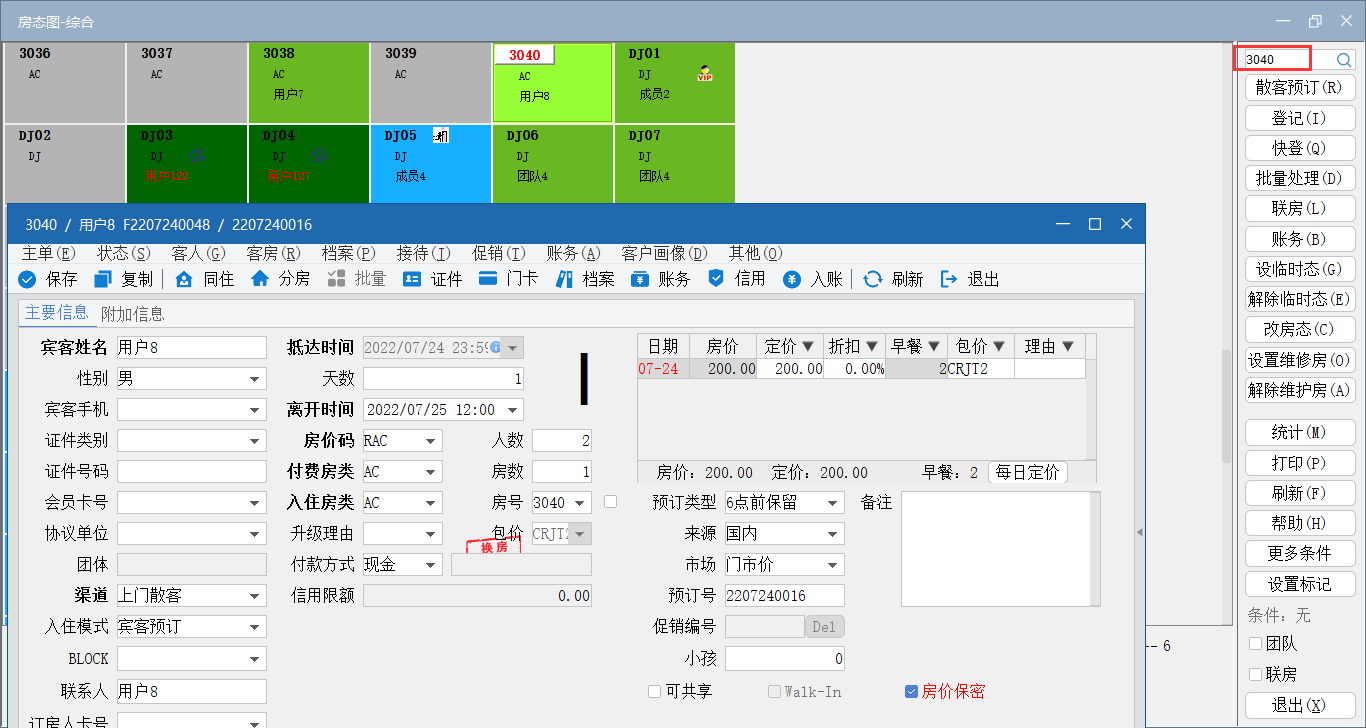Click the 备注 remarks text area
Viewport: 1366px width, 728px height.
click(1001, 549)
